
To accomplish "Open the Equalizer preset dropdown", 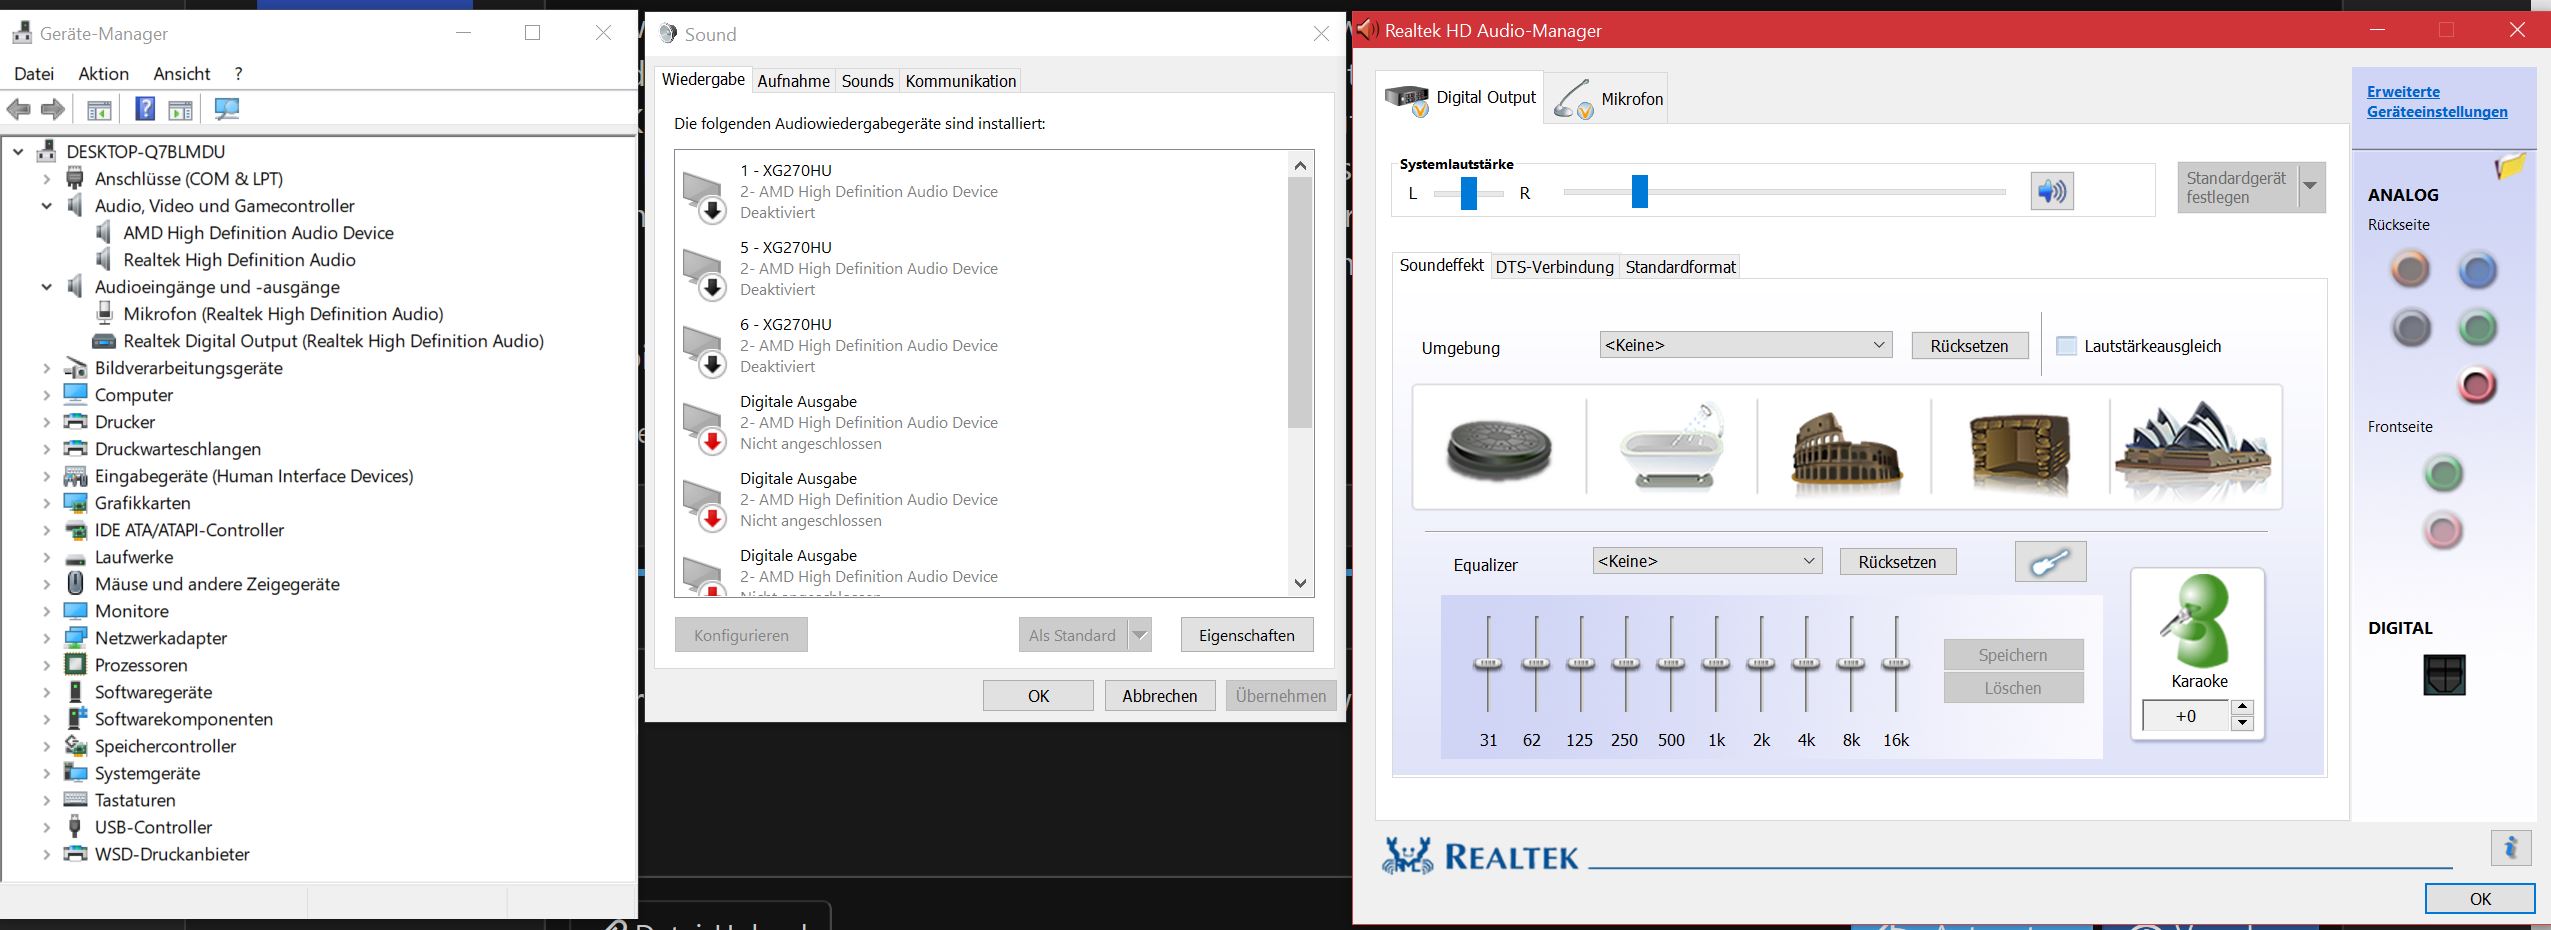I will click(x=1707, y=561).
